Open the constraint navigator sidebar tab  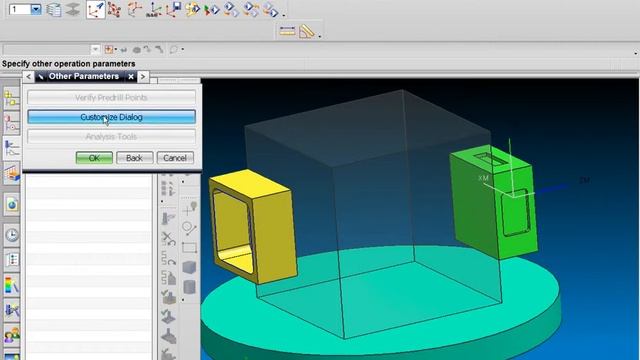[x=11, y=123]
